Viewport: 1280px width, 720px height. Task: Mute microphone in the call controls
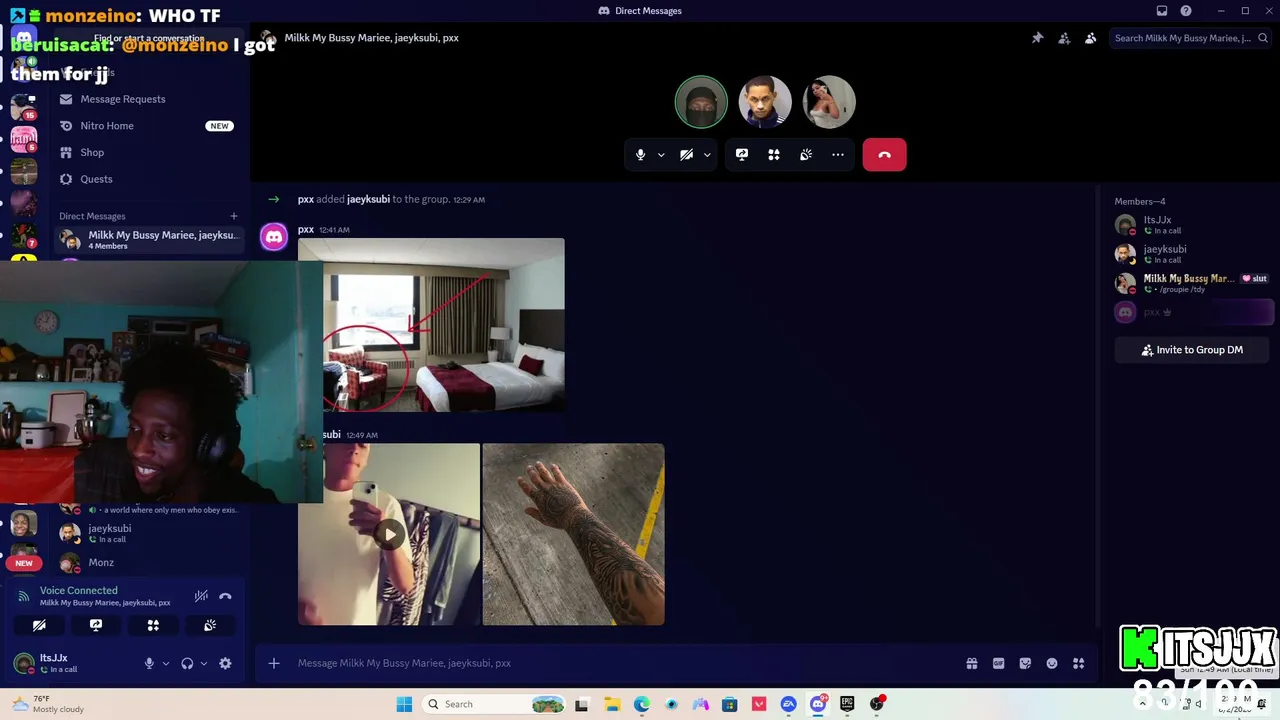[x=641, y=155]
